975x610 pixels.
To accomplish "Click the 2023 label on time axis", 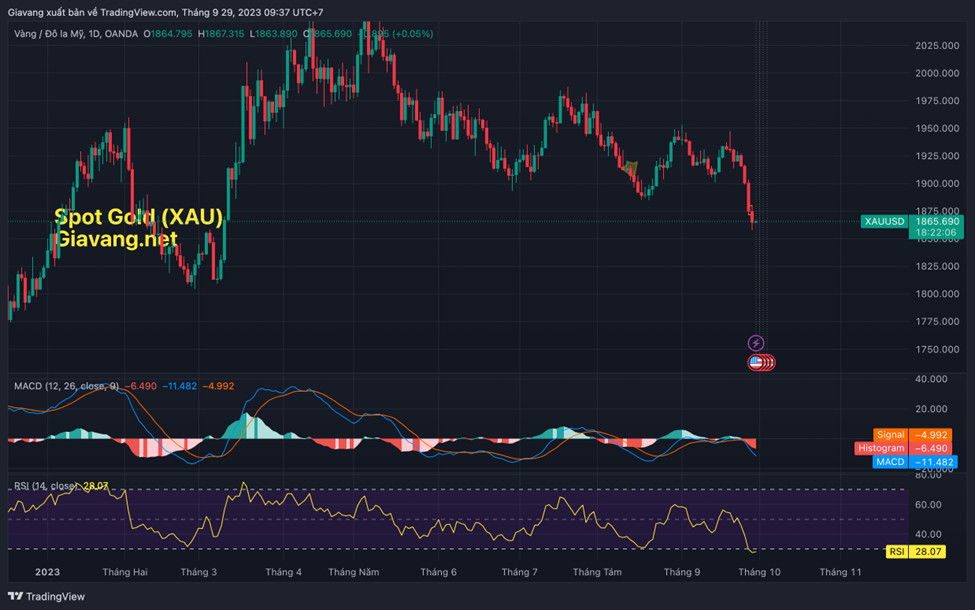I will pyautogui.click(x=48, y=572).
